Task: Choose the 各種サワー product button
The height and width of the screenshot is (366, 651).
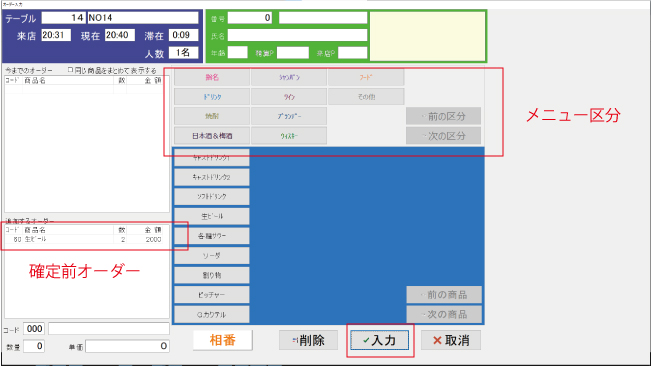Action: click(212, 236)
